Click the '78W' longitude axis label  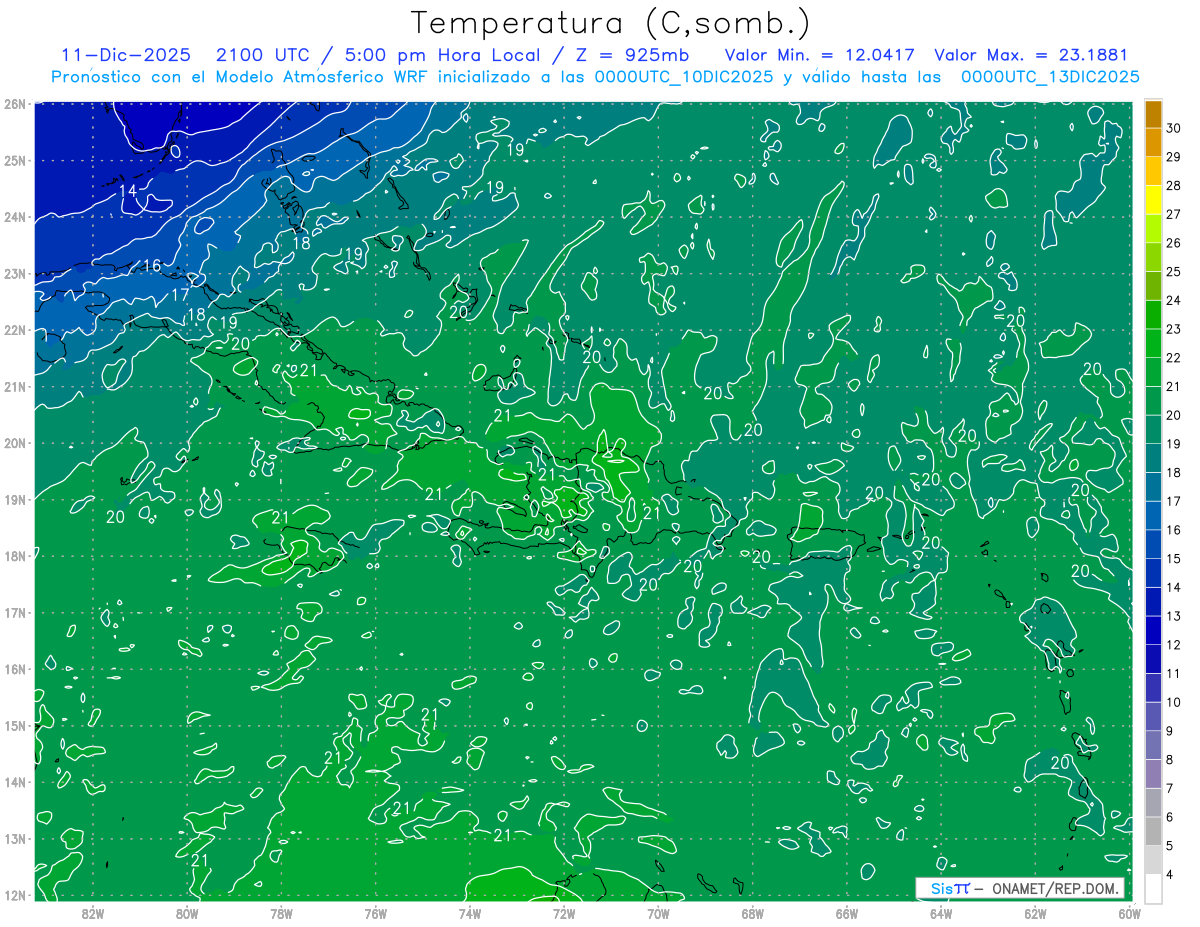(281, 912)
